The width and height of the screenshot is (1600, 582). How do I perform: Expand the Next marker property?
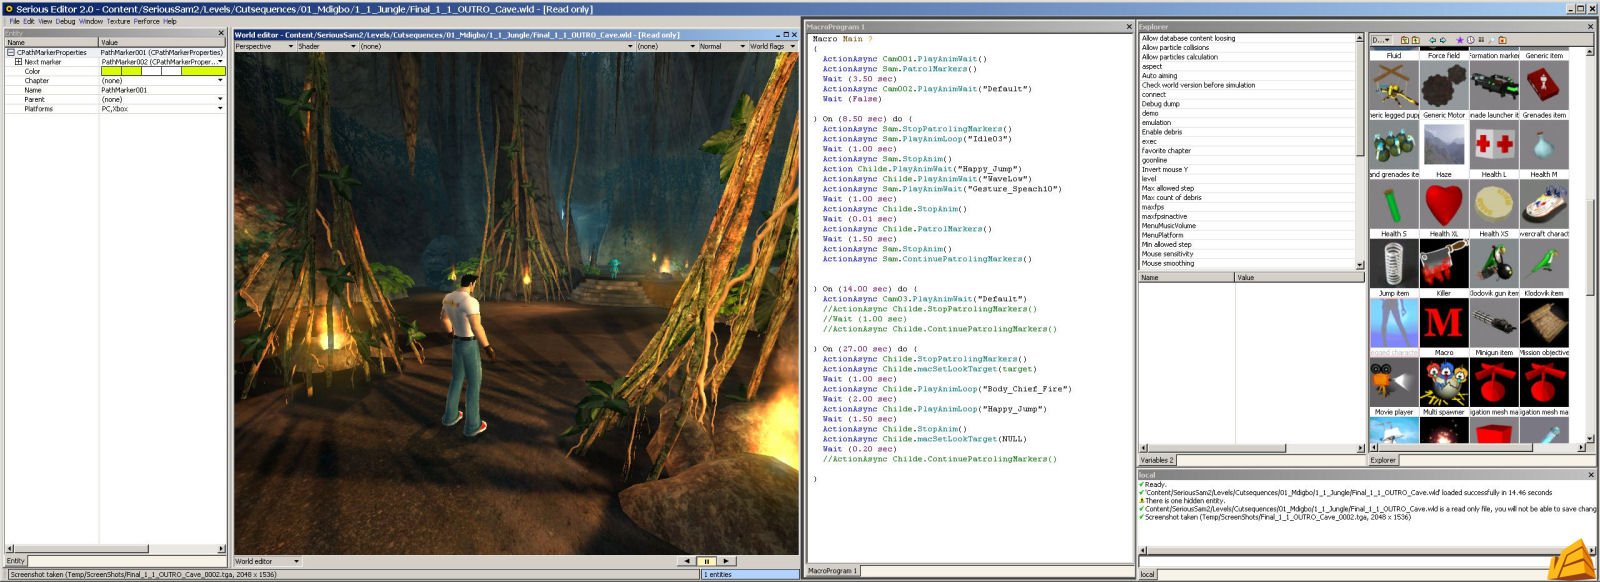click(x=18, y=62)
